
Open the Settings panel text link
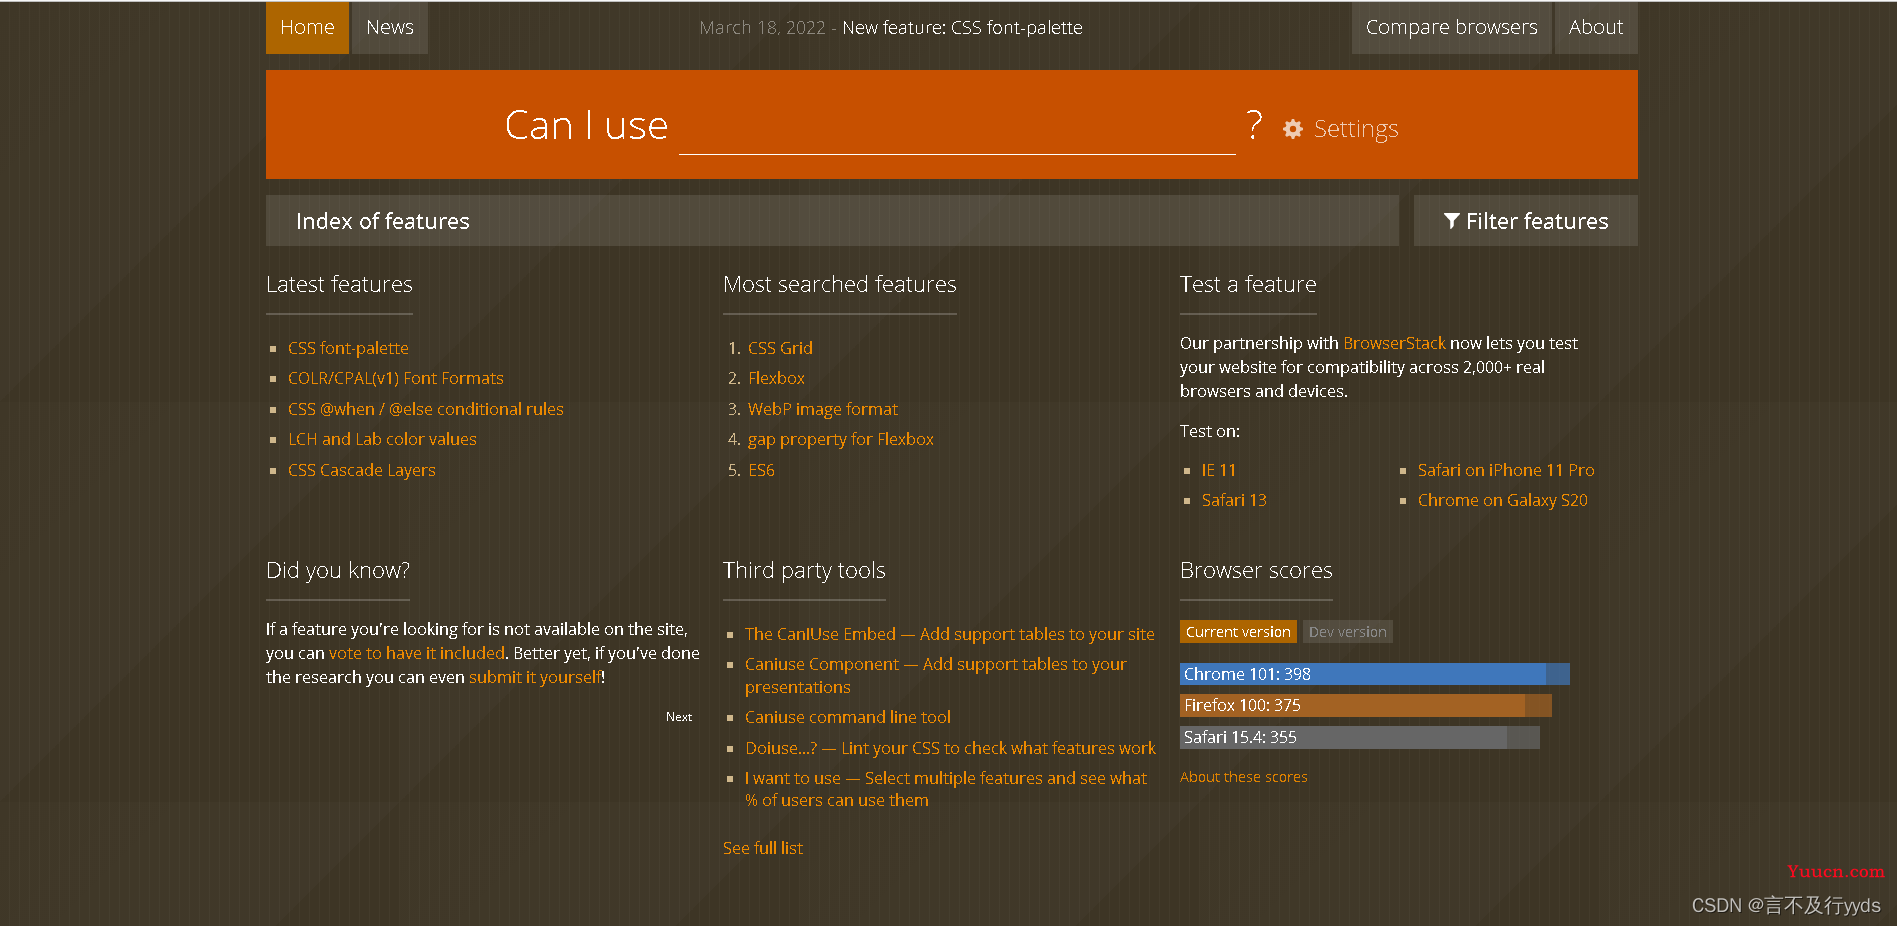pos(1356,129)
